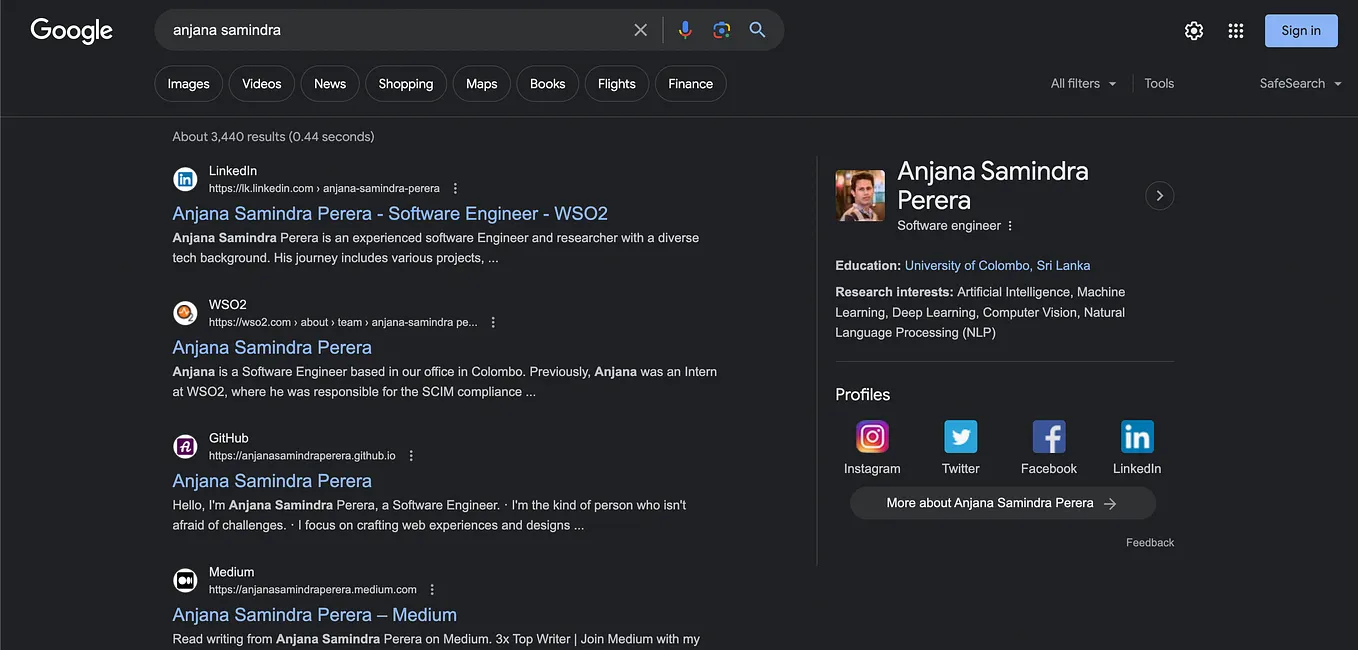Image resolution: width=1358 pixels, height=650 pixels.
Task: Click More about Anjana Samindra Perera
Action: [x=1003, y=504]
